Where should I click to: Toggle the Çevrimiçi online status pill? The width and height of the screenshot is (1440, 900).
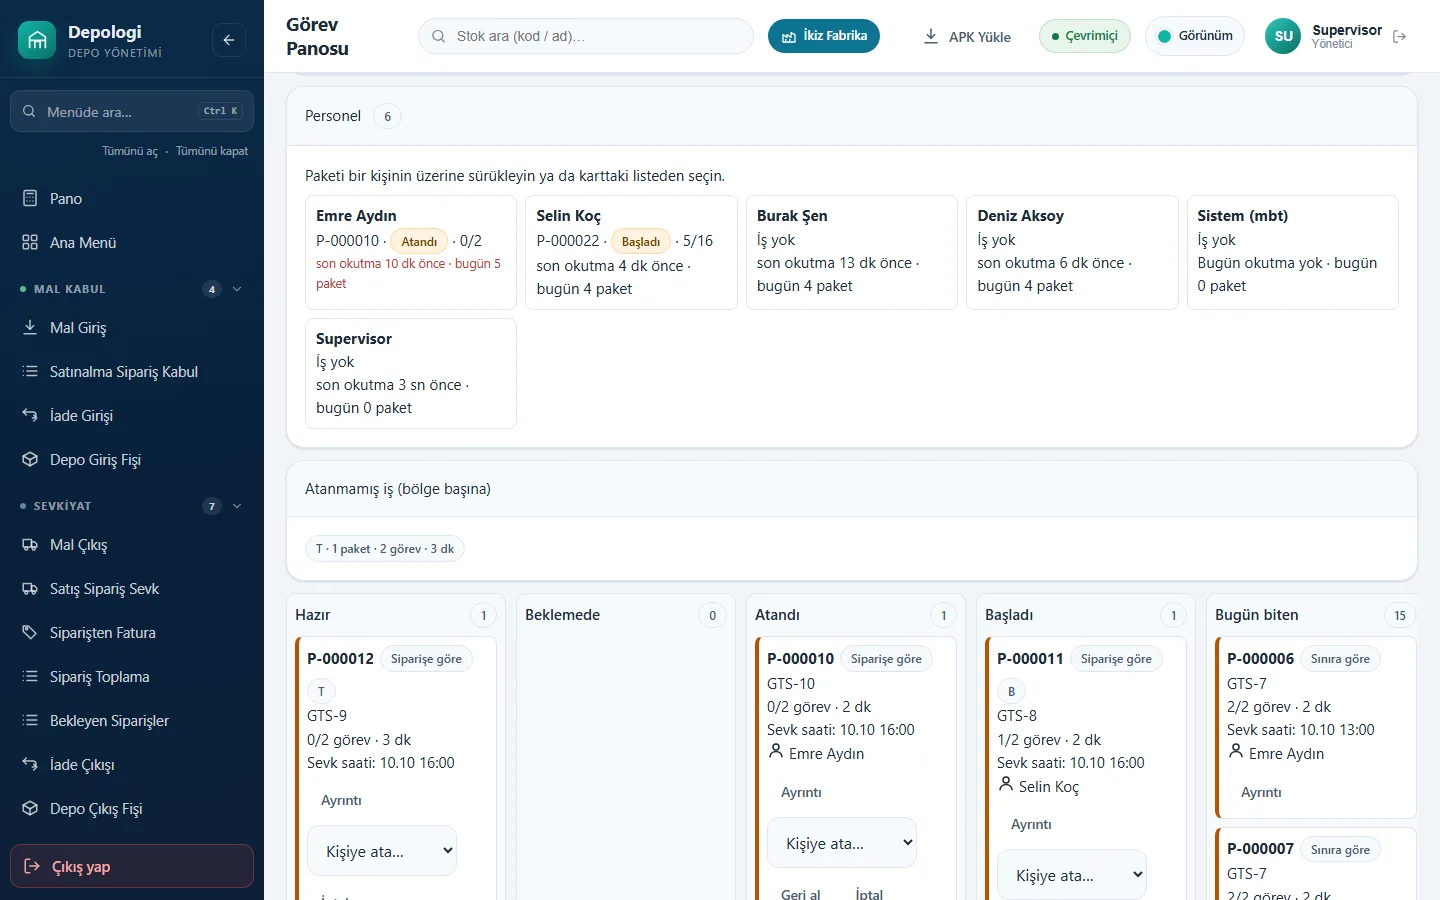pyautogui.click(x=1085, y=36)
